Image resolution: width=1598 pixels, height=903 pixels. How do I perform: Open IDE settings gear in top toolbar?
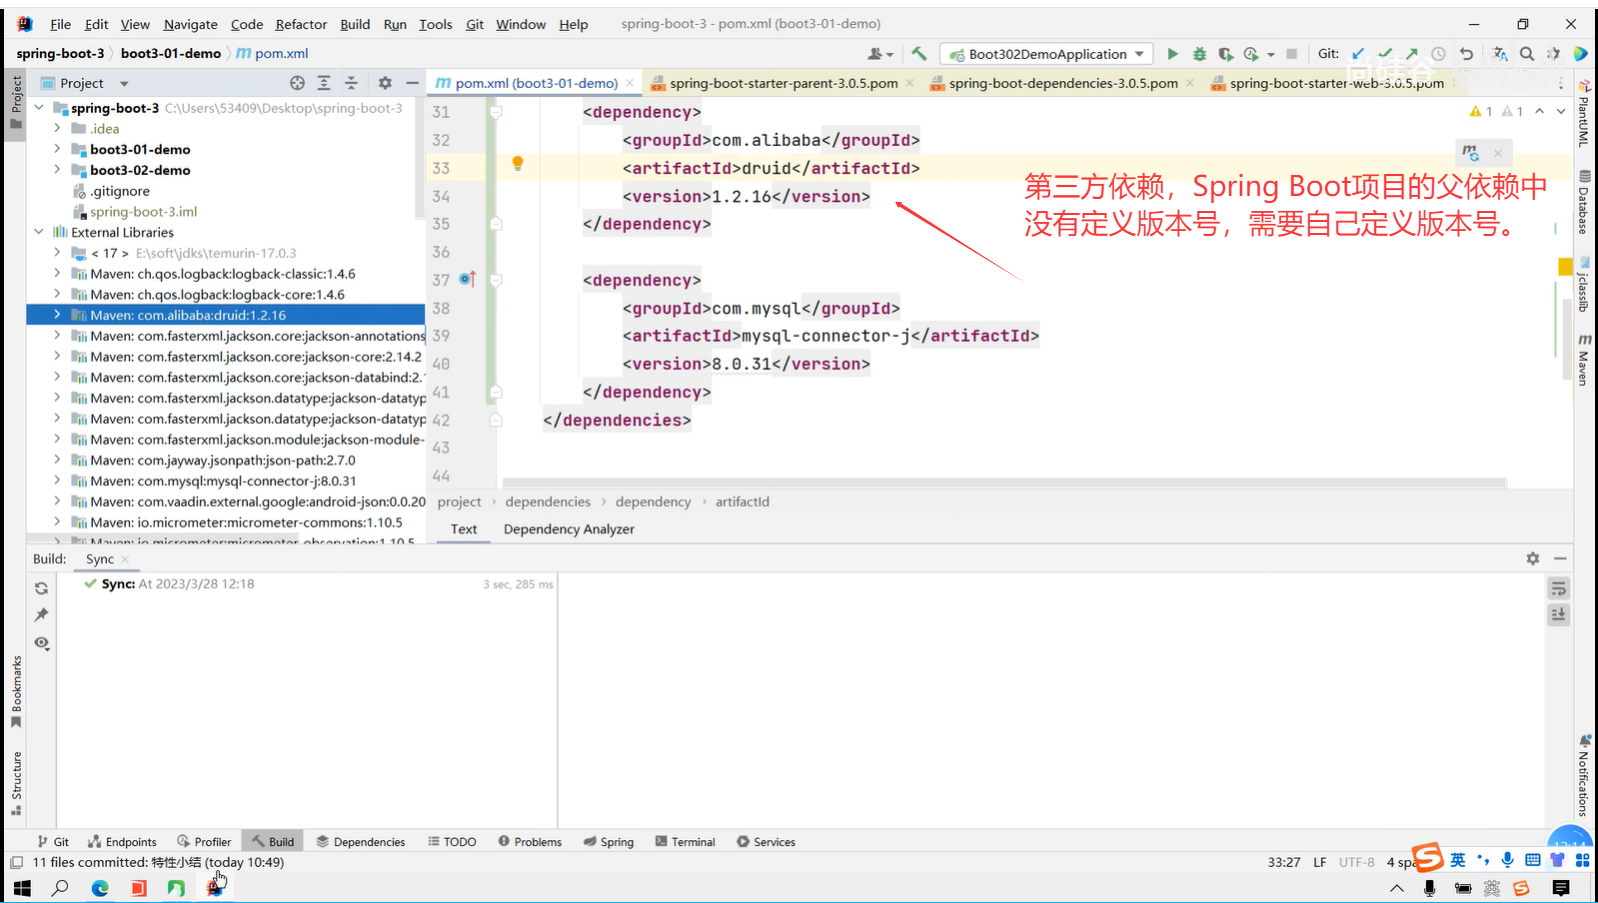point(1553,54)
